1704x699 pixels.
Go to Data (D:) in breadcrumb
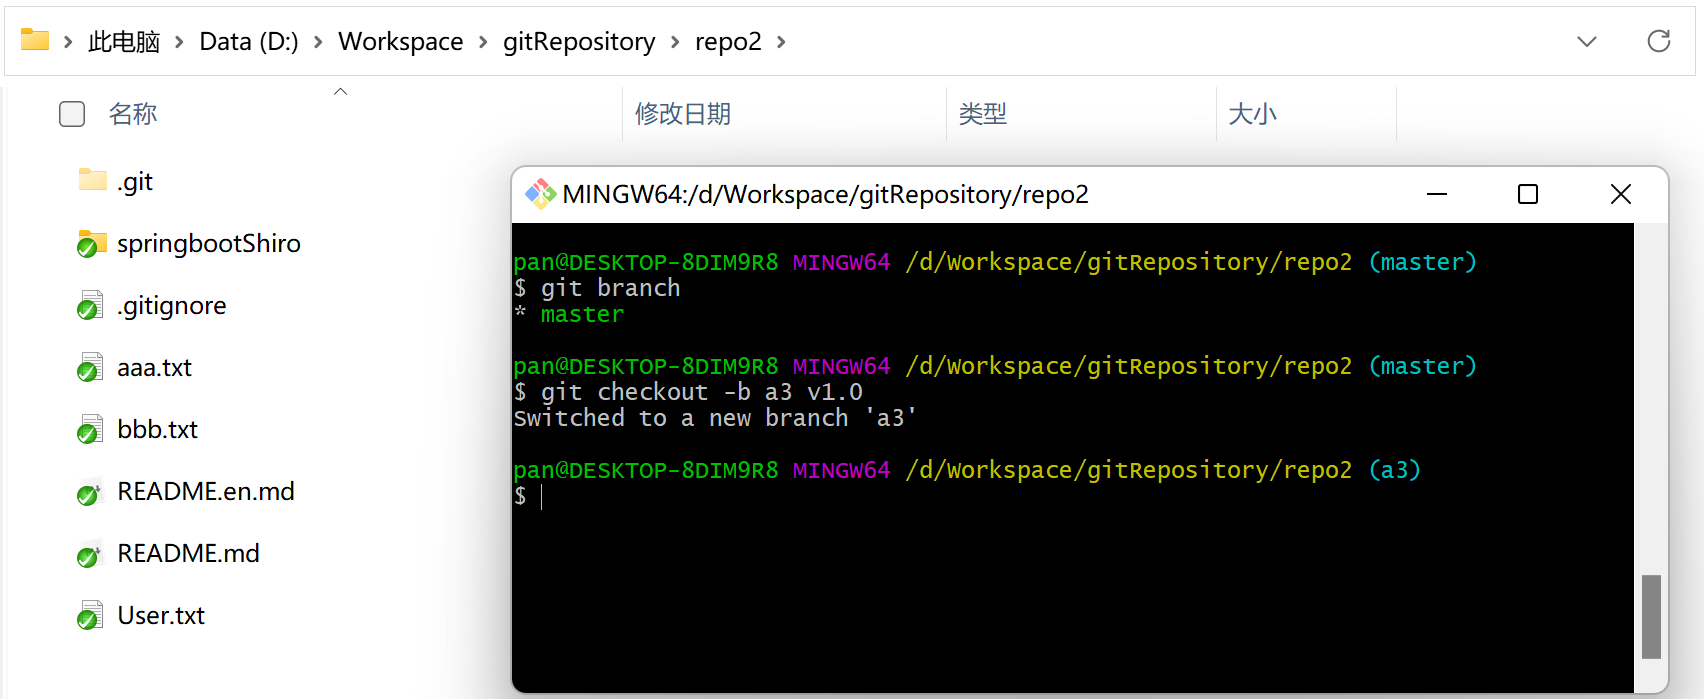(249, 41)
